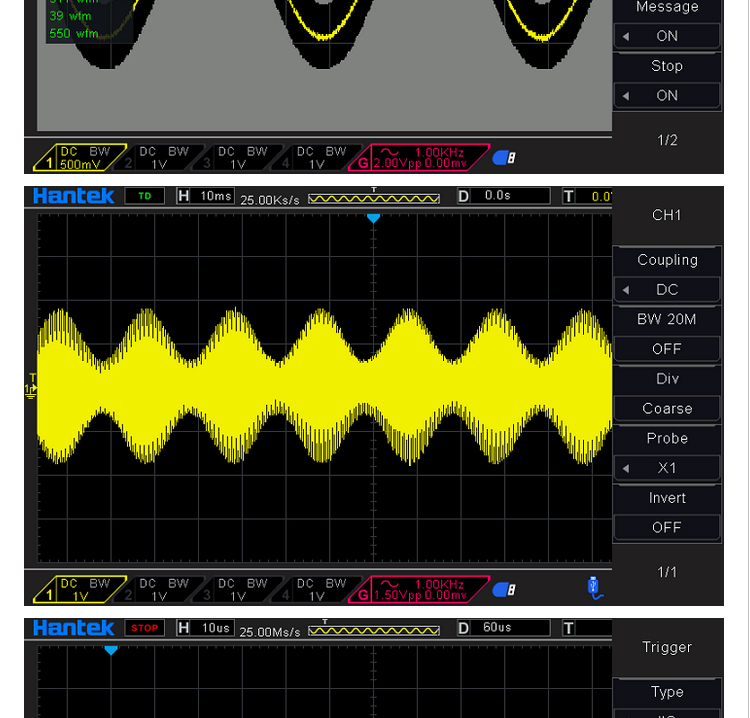This screenshot has width=750, height=718.
Task: Open the CH1 menu title
Action: pyautogui.click(x=667, y=215)
